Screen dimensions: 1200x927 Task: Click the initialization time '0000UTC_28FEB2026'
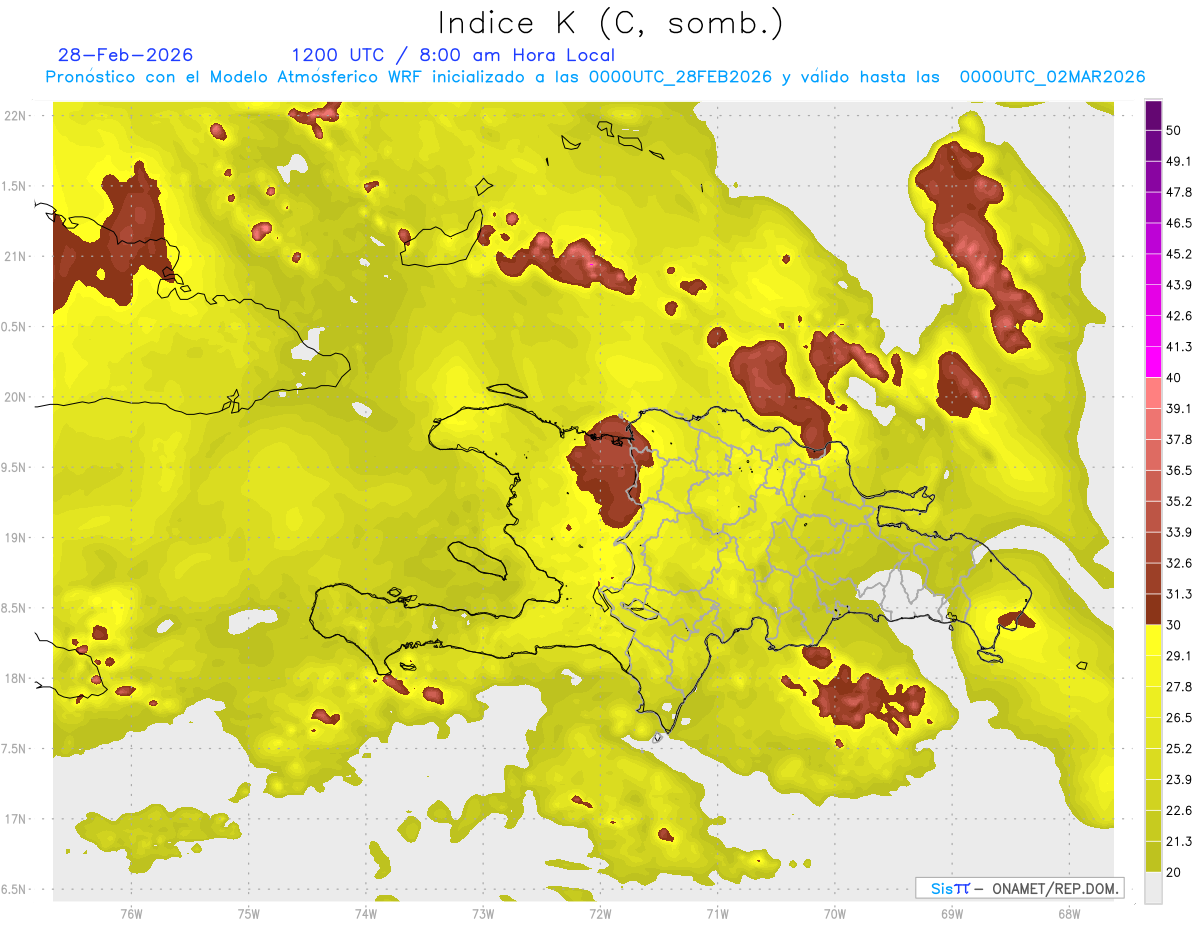[680, 77]
